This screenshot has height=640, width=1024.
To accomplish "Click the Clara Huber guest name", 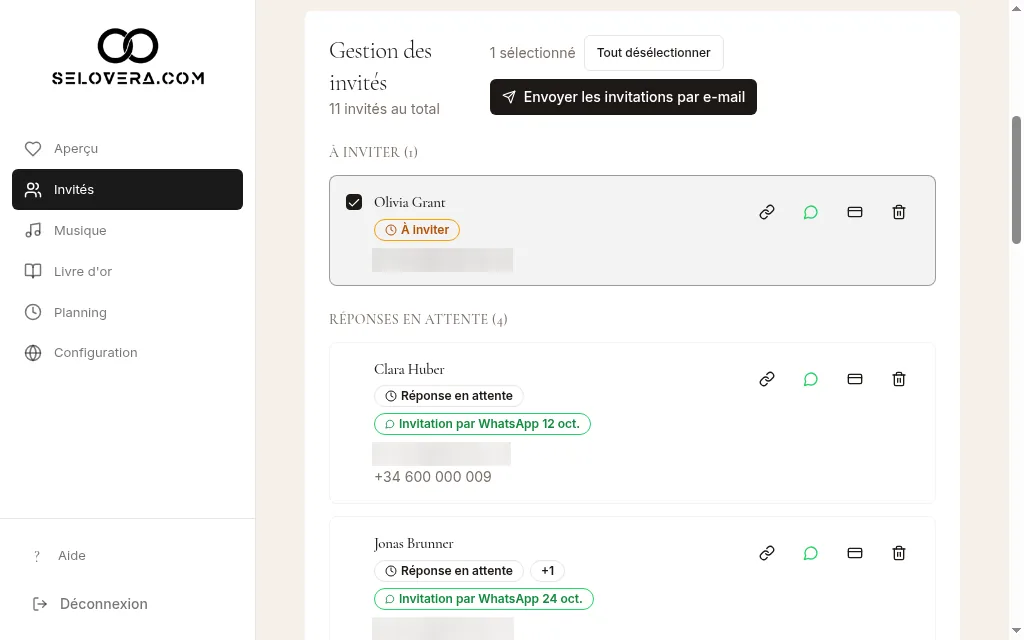I will click(409, 370).
